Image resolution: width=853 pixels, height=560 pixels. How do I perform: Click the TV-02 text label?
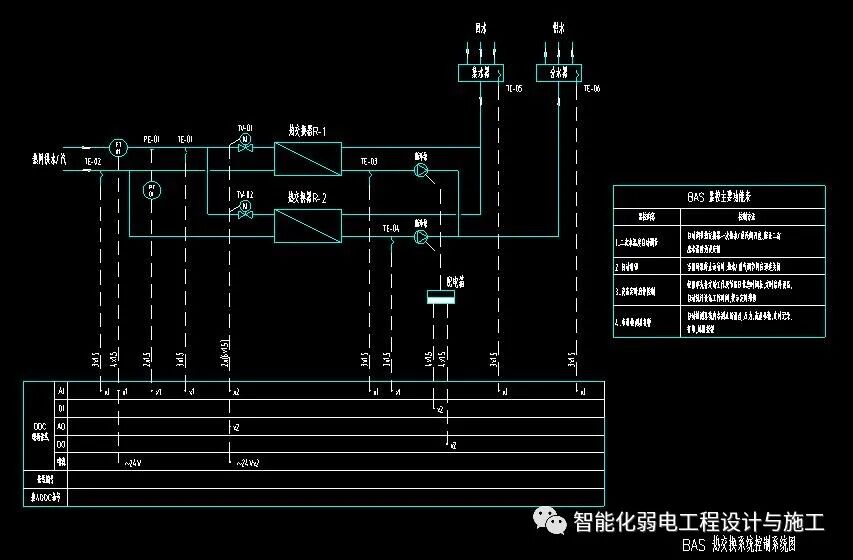pyautogui.click(x=245, y=195)
